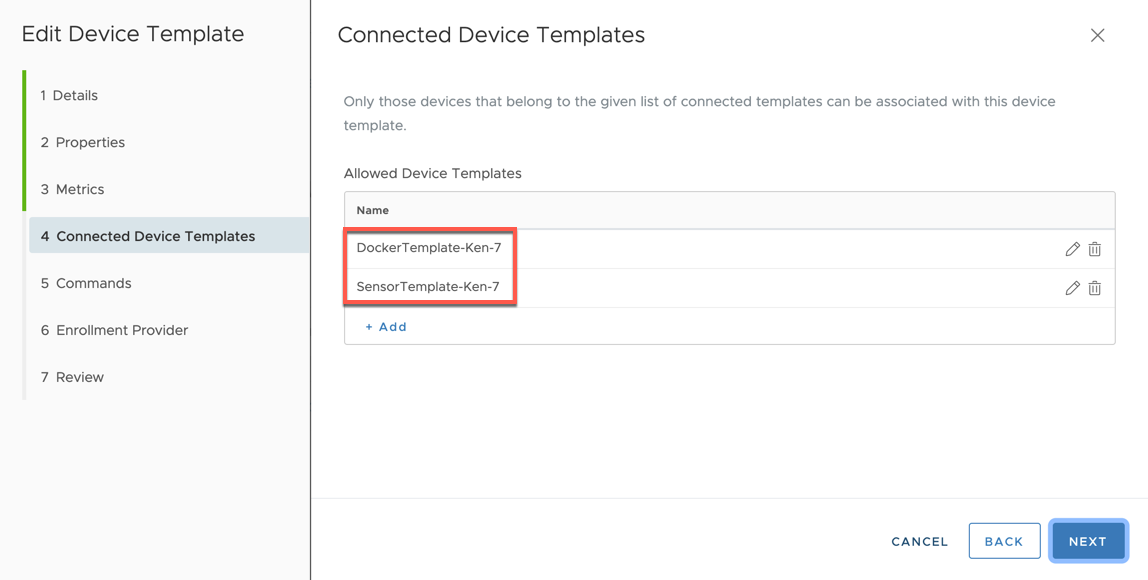Add an allowed device template
Screen dimensions: 1148x580
[386, 327]
